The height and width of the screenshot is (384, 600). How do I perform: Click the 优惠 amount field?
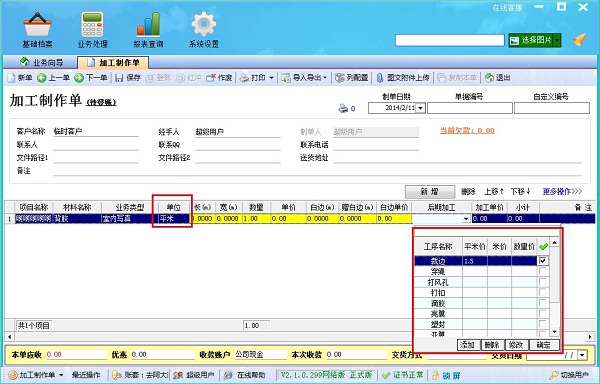(x=163, y=355)
